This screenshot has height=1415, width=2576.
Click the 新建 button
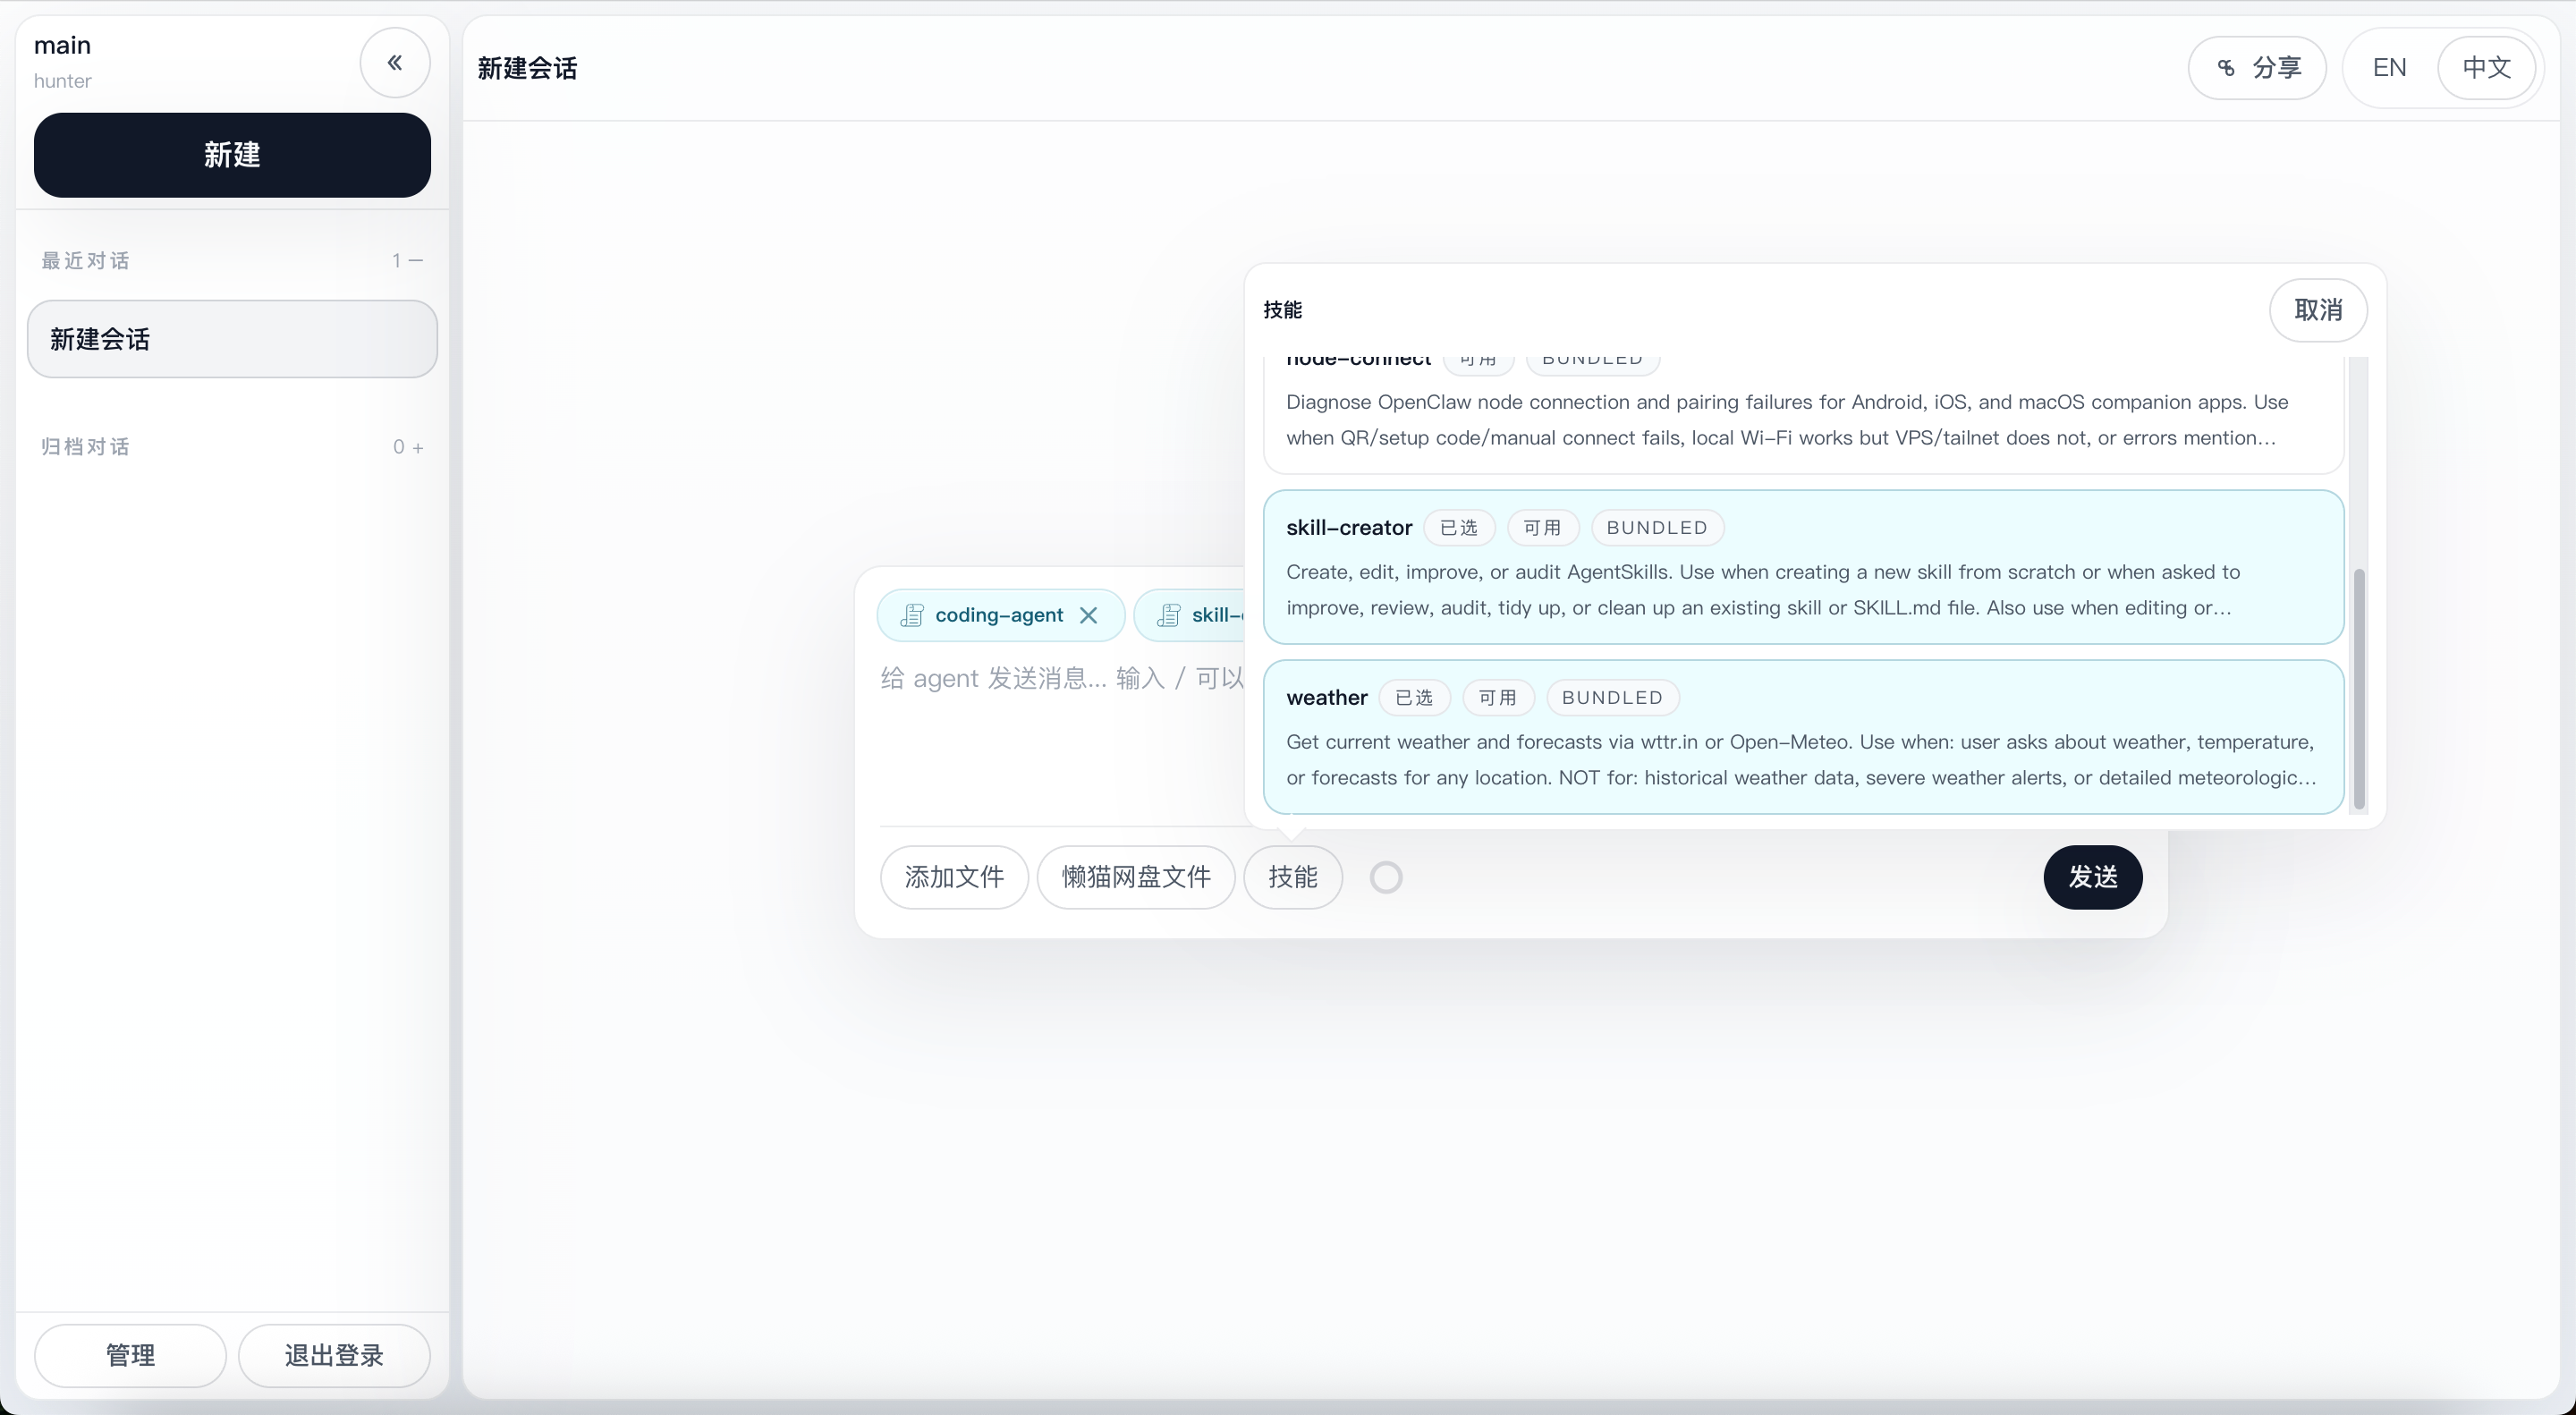(232, 155)
